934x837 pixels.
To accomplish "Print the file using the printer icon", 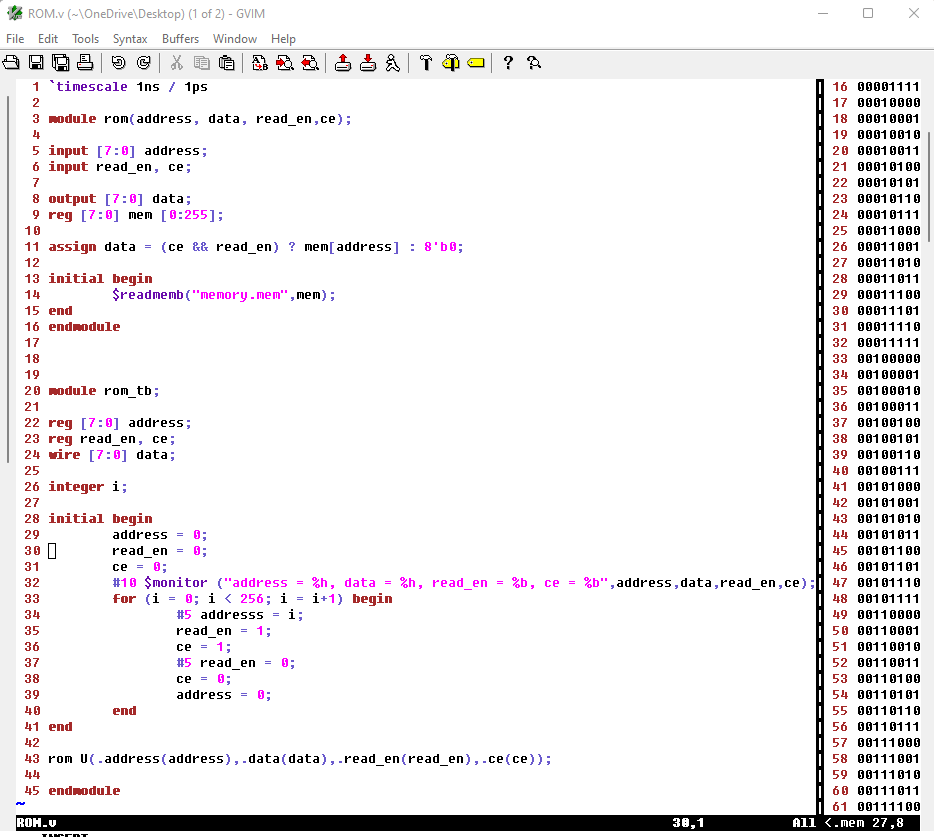I will pyautogui.click(x=85, y=63).
